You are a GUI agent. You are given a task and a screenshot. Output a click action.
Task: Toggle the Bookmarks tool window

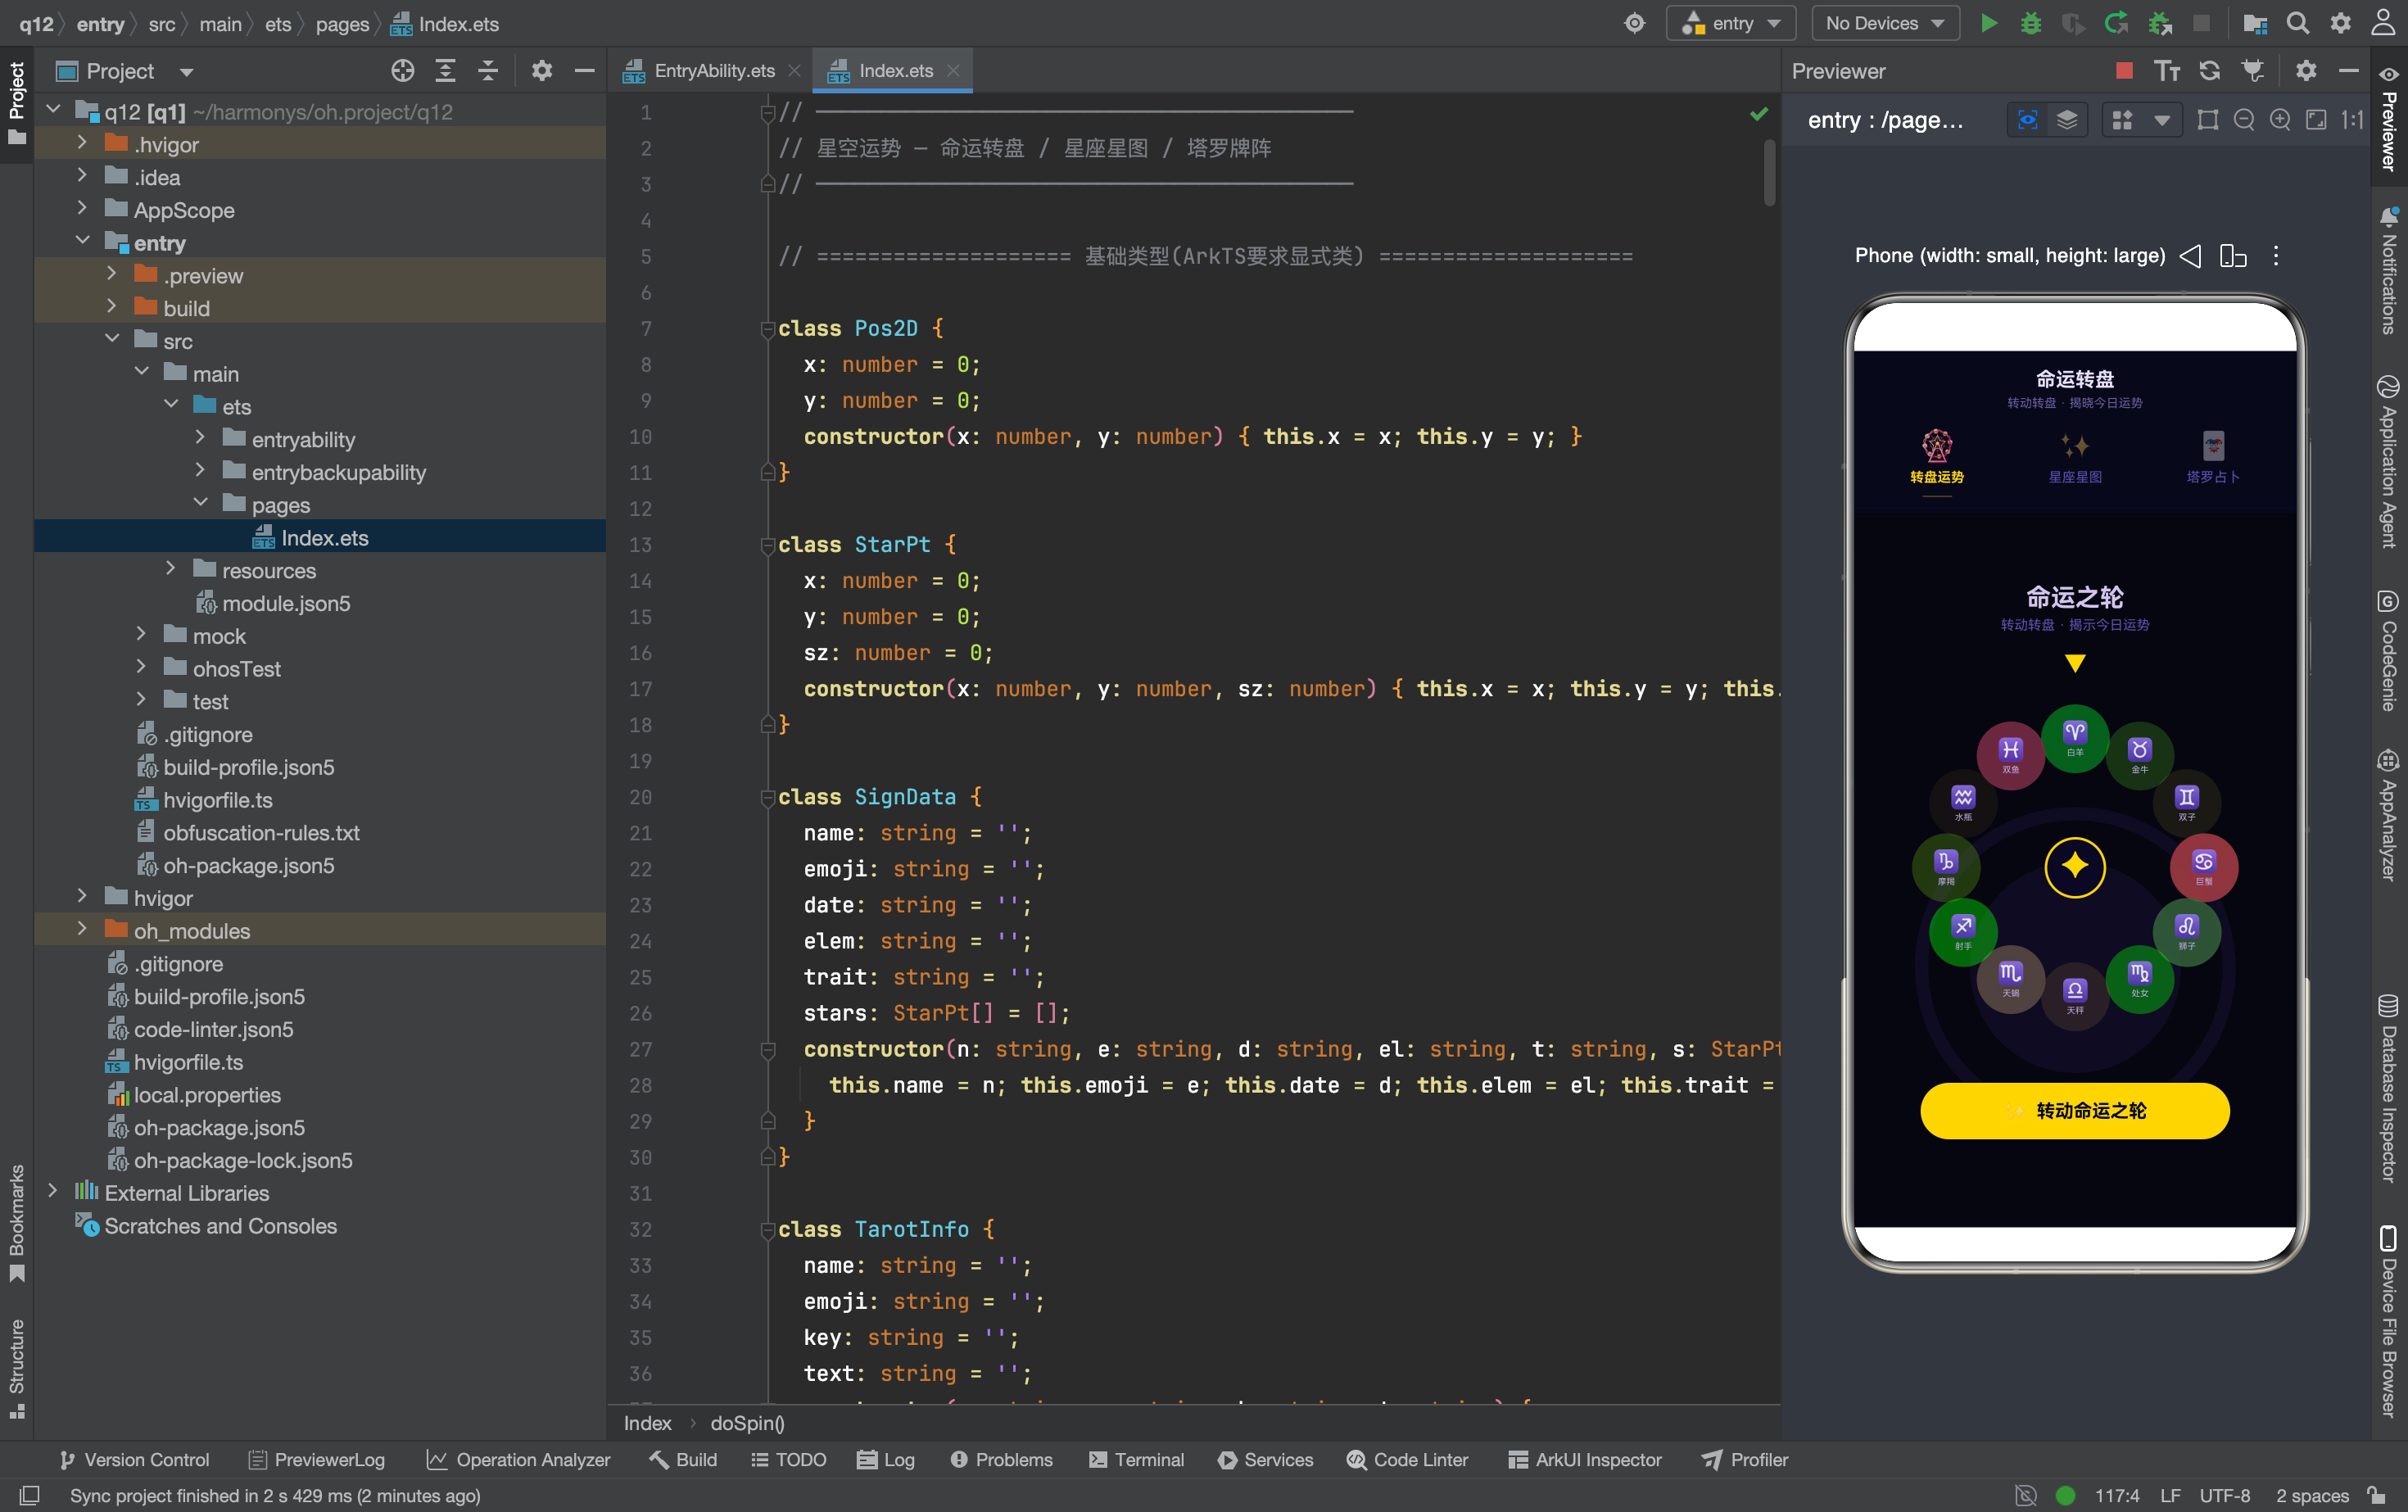point(16,1222)
